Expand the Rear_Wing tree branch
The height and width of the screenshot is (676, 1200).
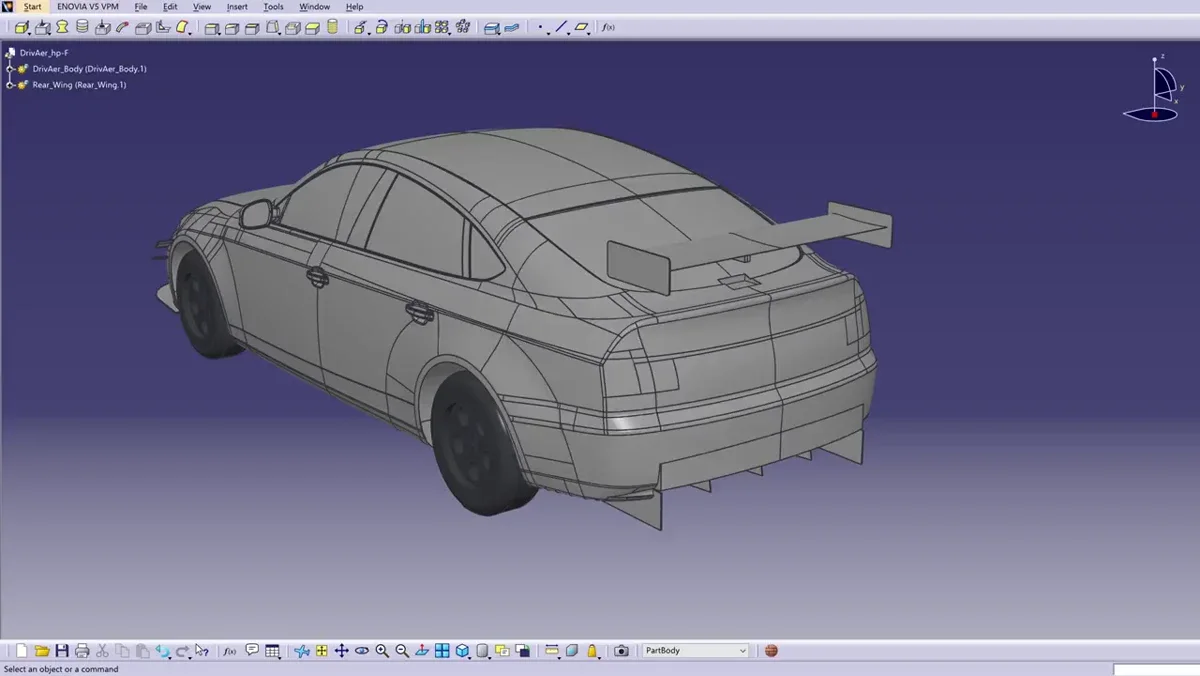click(9, 85)
